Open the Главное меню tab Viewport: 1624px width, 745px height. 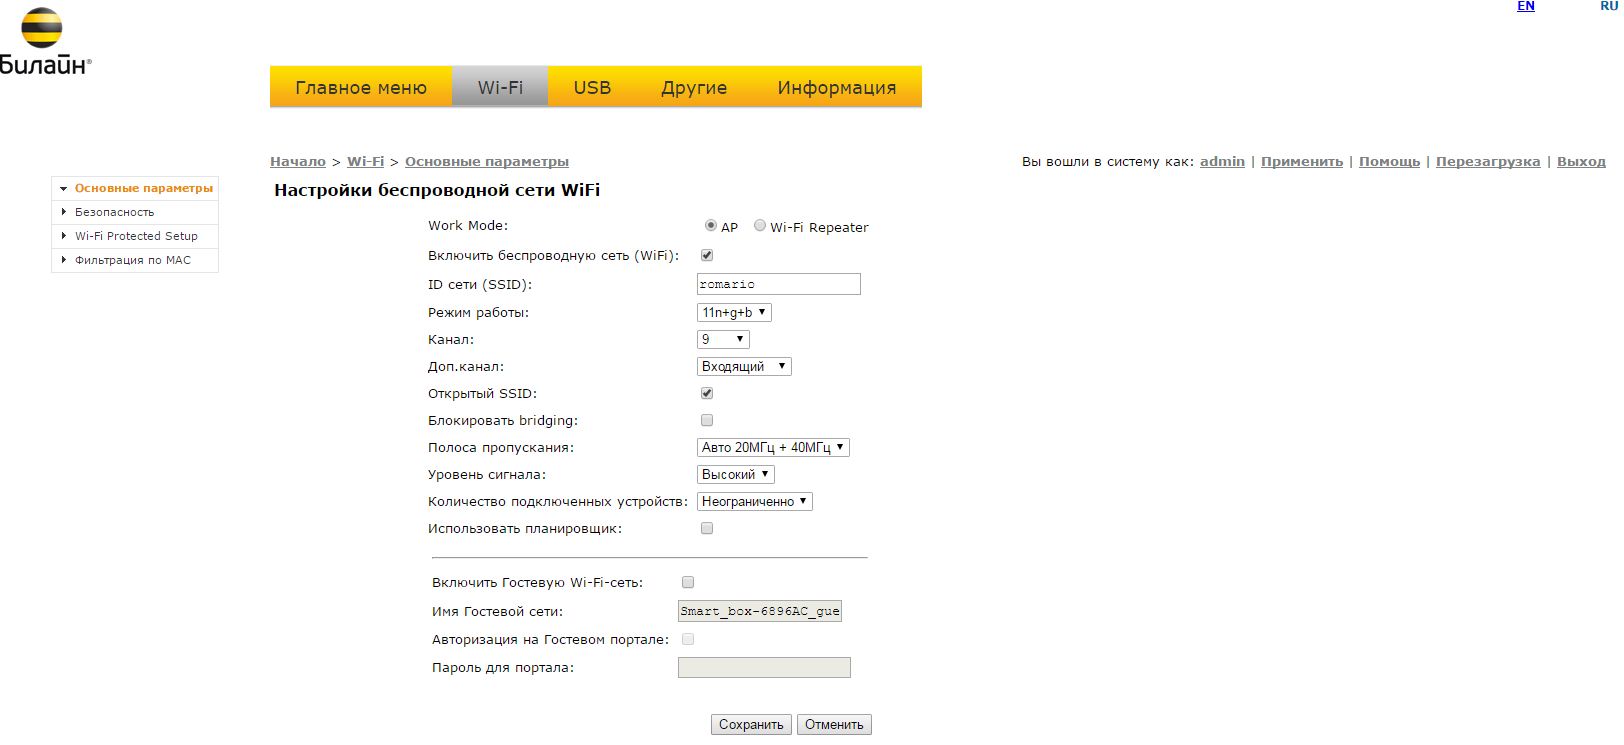(x=361, y=87)
